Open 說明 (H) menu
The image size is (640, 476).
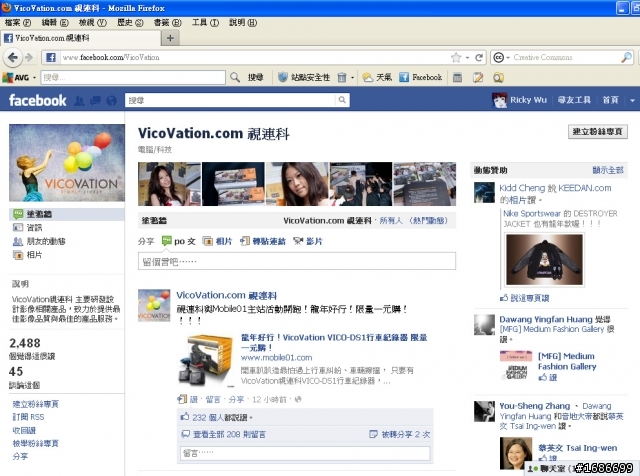(x=243, y=23)
